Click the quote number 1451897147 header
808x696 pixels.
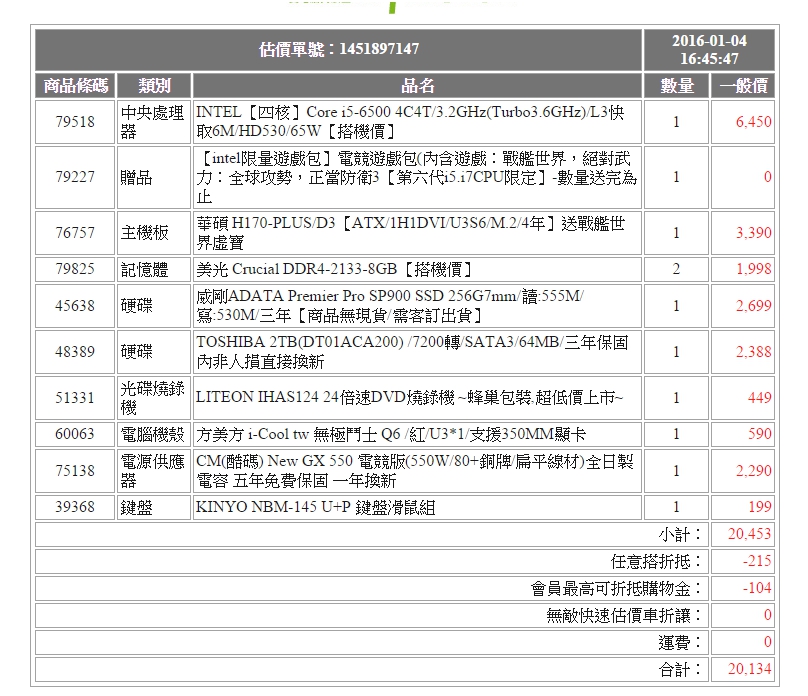coord(339,49)
